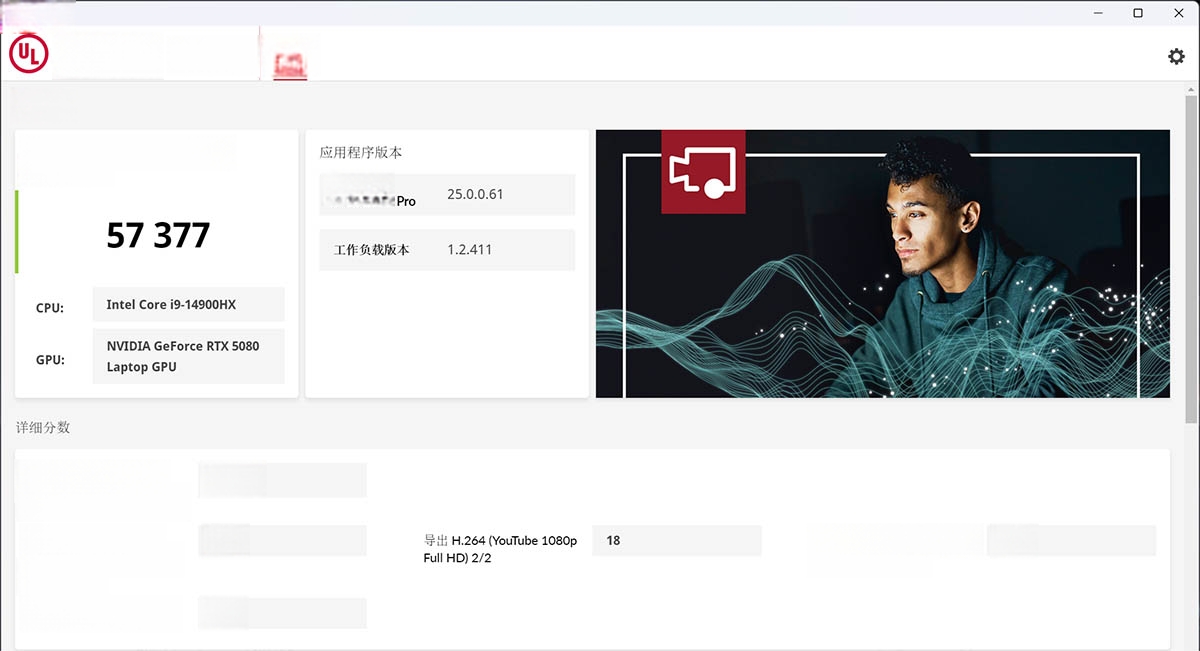Click the 详细分数 section heading
Image resolution: width=1200 pixels, height=651 pixels.
tap(43, 427)
